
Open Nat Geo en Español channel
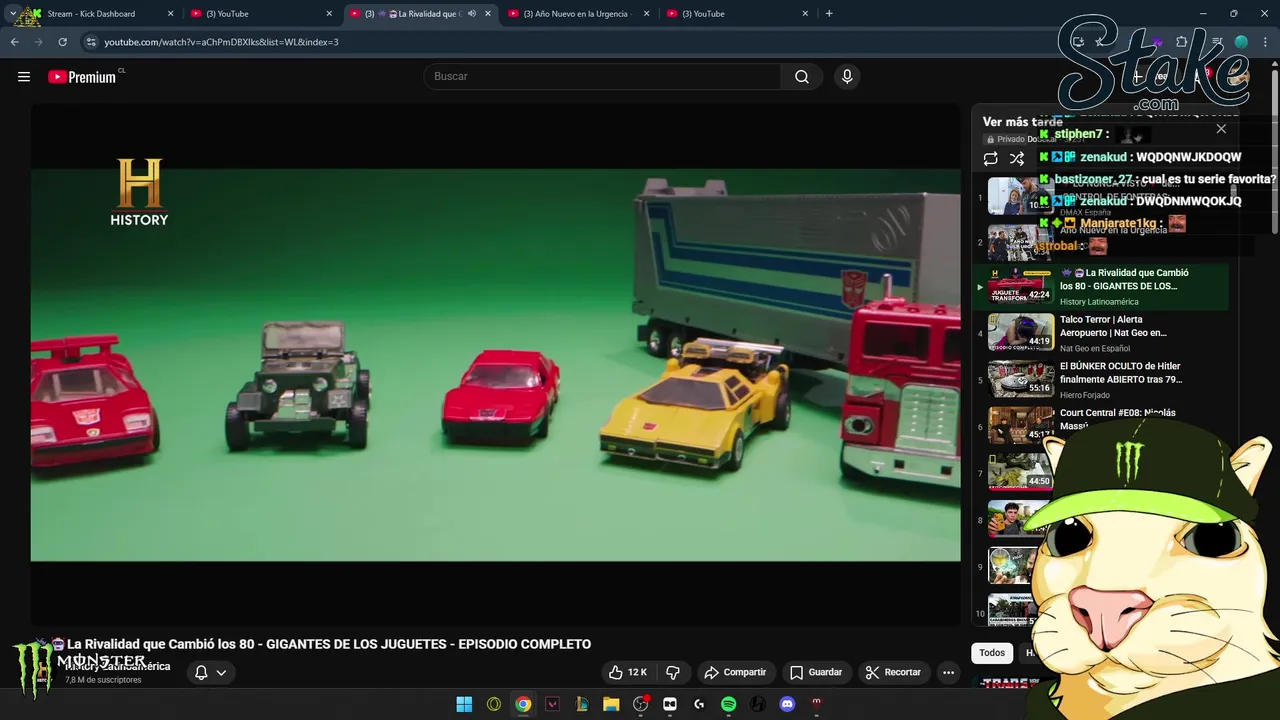pyautogui.click(x=1095, y=348)
